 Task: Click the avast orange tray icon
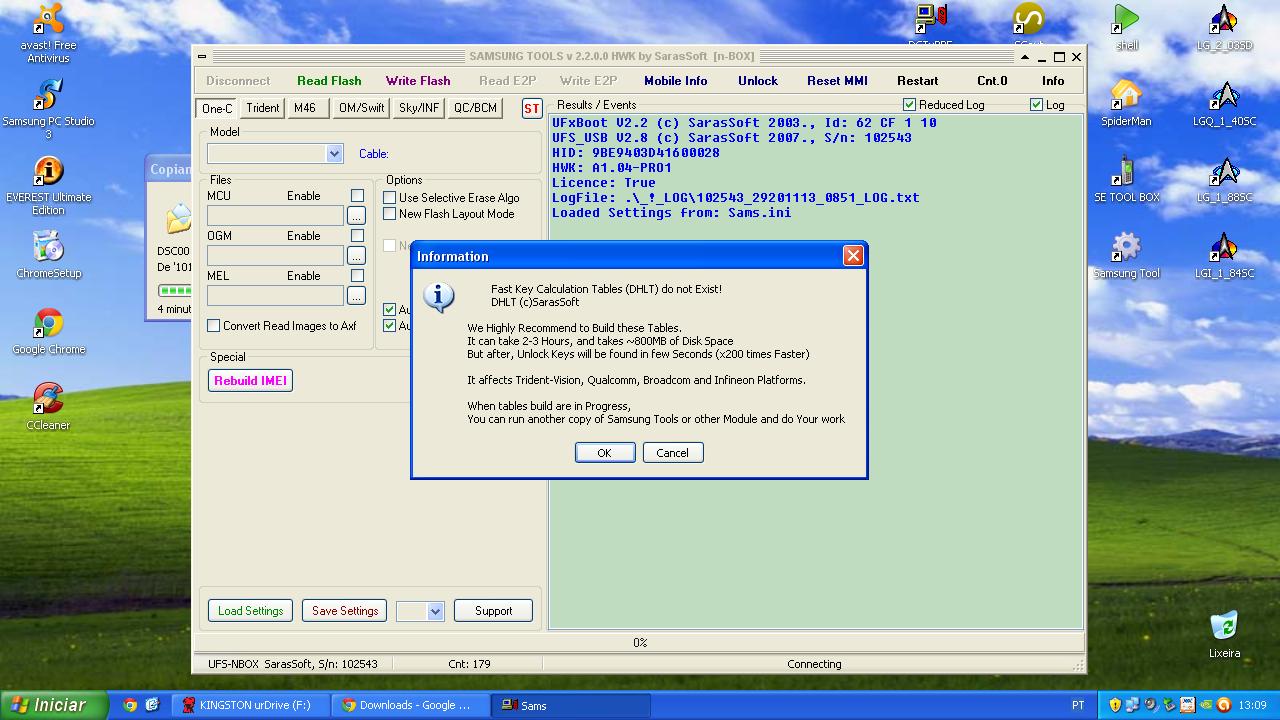tap(1223, 705)
